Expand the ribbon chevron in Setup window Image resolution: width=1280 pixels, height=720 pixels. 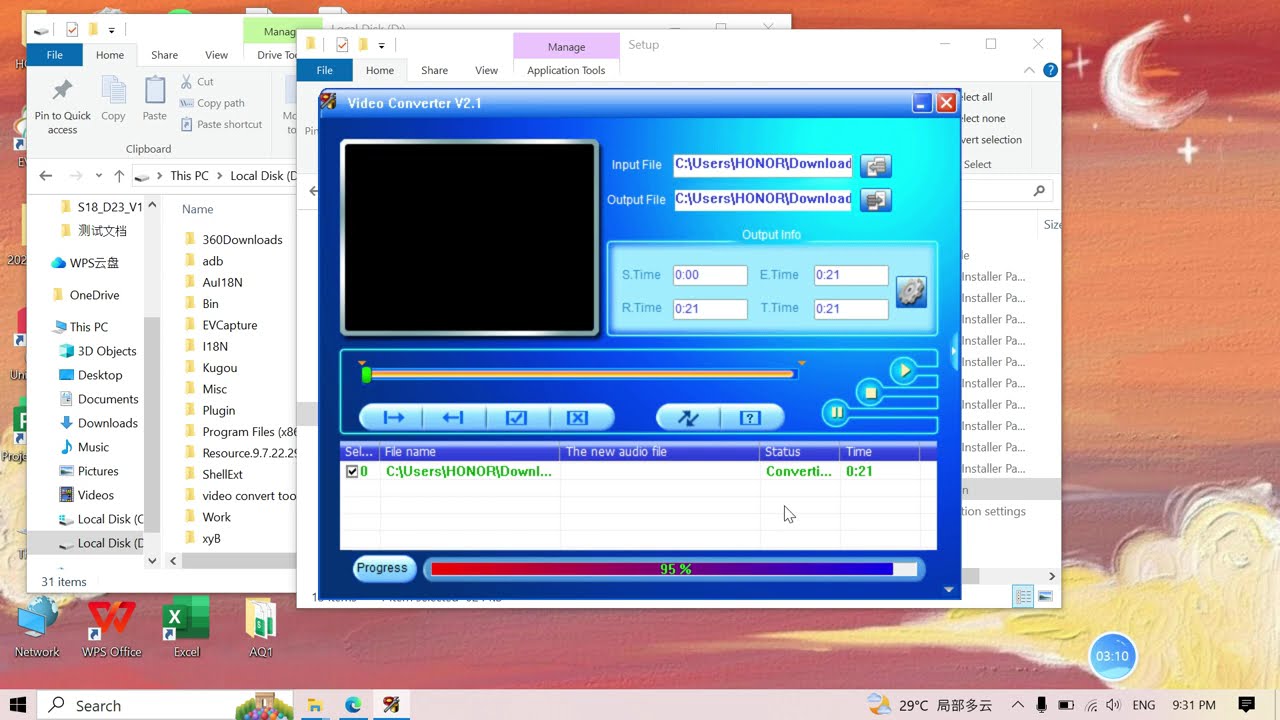tap(1029, 70)
